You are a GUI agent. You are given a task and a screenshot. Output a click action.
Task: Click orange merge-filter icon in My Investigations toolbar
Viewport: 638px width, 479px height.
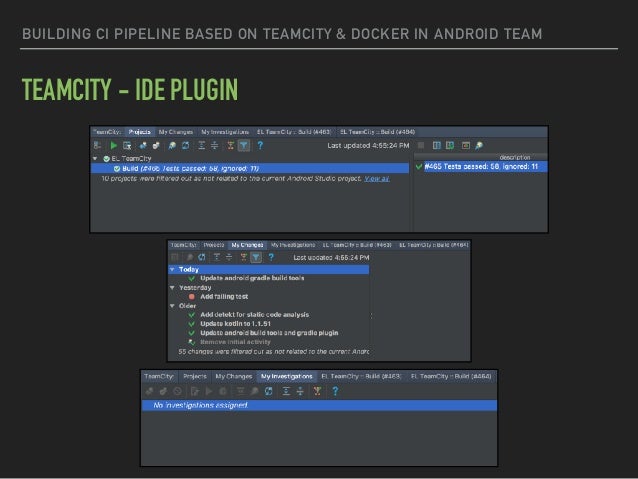(317, 391)
